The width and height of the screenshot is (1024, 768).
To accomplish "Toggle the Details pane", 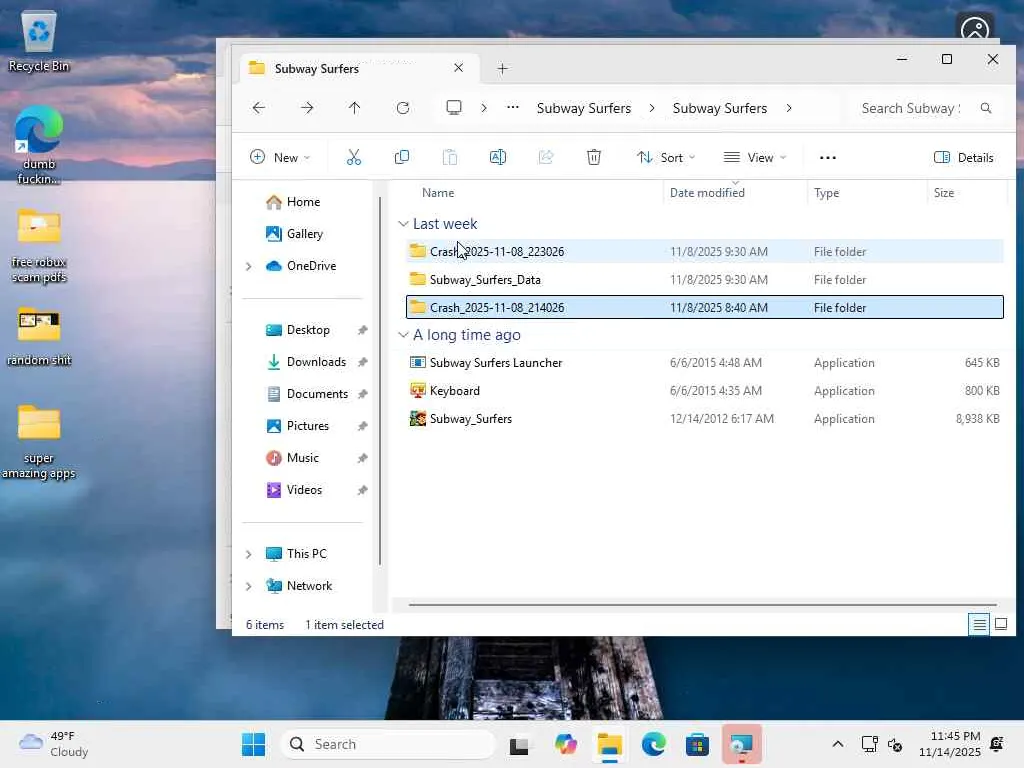I will (x=963, y=157).
